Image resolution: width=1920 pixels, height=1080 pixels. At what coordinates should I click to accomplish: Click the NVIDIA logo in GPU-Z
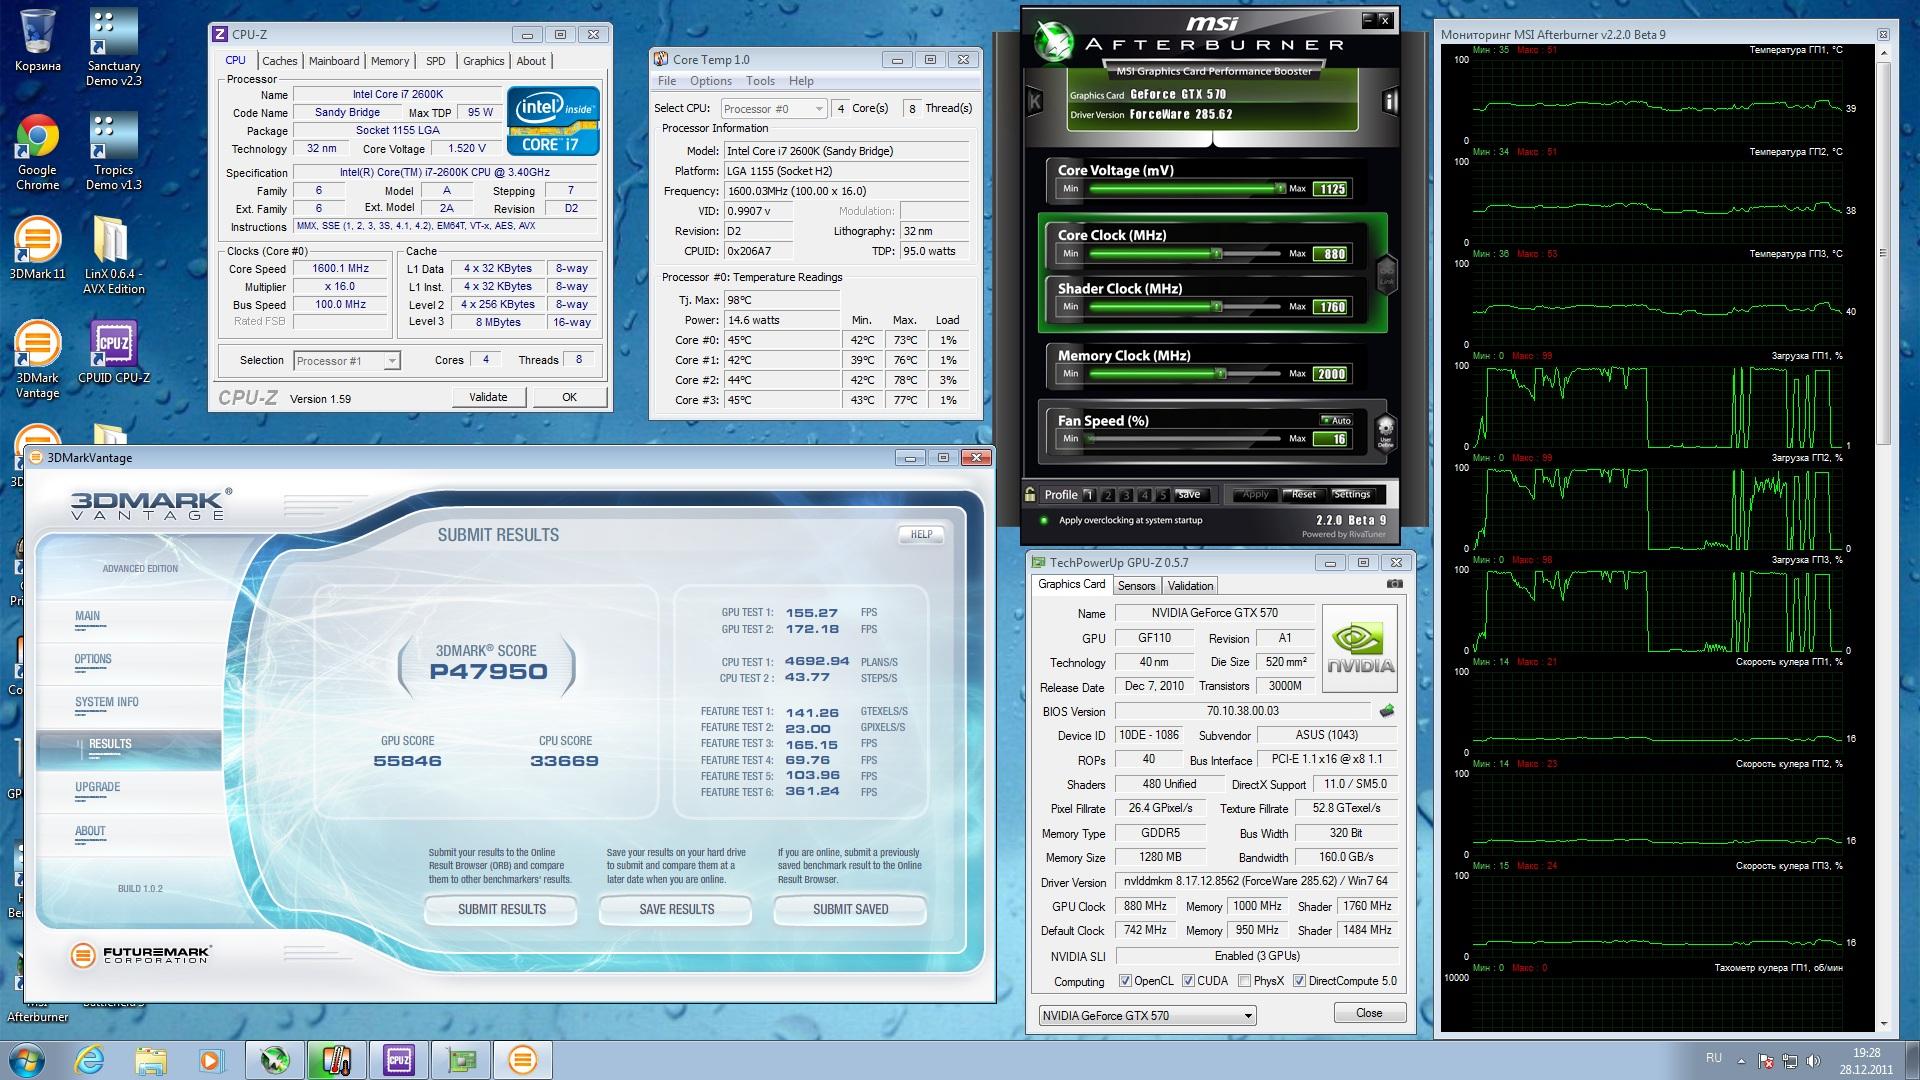coord(1360,649)
